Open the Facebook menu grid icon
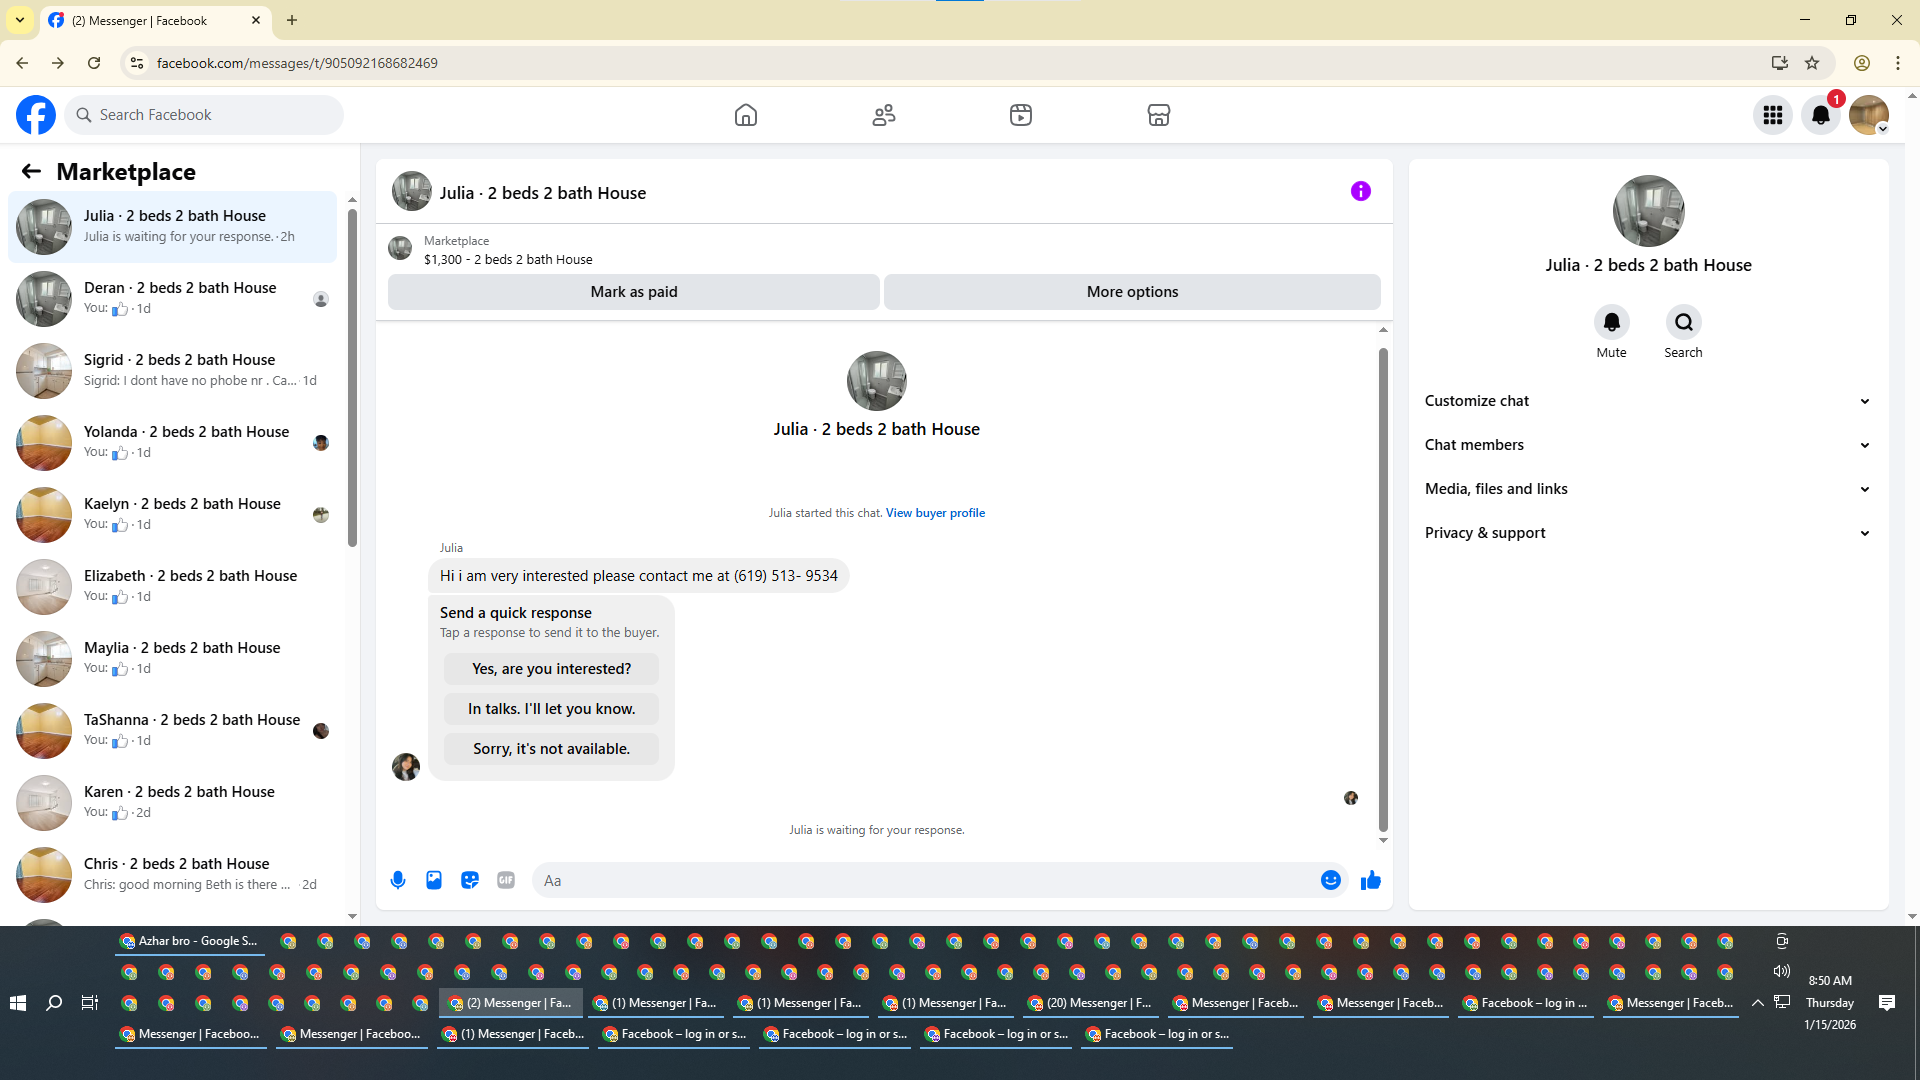Viewport: 1920px width, 1080px height. click(x=1773, y=115)
